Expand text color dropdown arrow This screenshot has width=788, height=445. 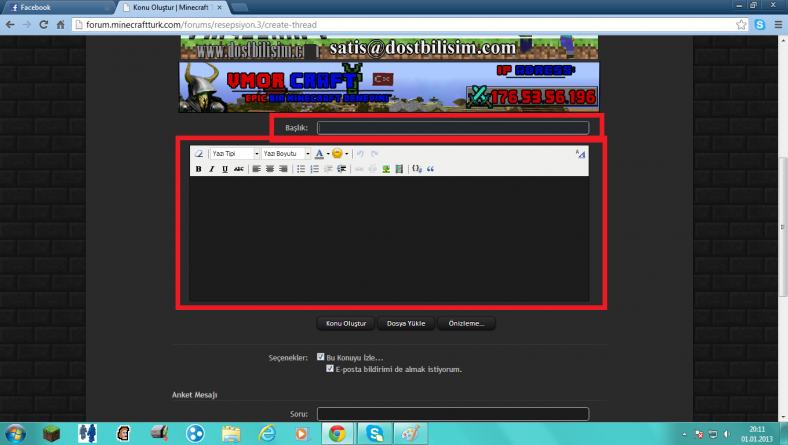coord(328,154)
